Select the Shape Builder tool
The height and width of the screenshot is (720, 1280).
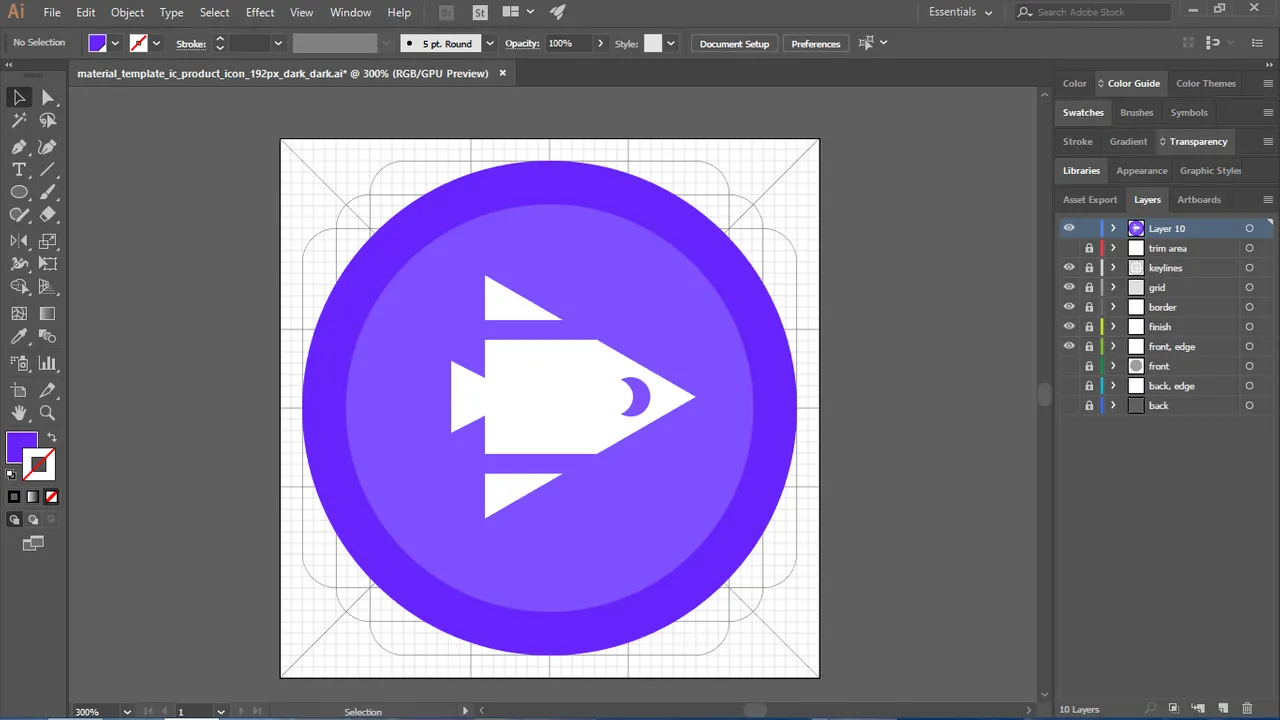coord(19,287)
